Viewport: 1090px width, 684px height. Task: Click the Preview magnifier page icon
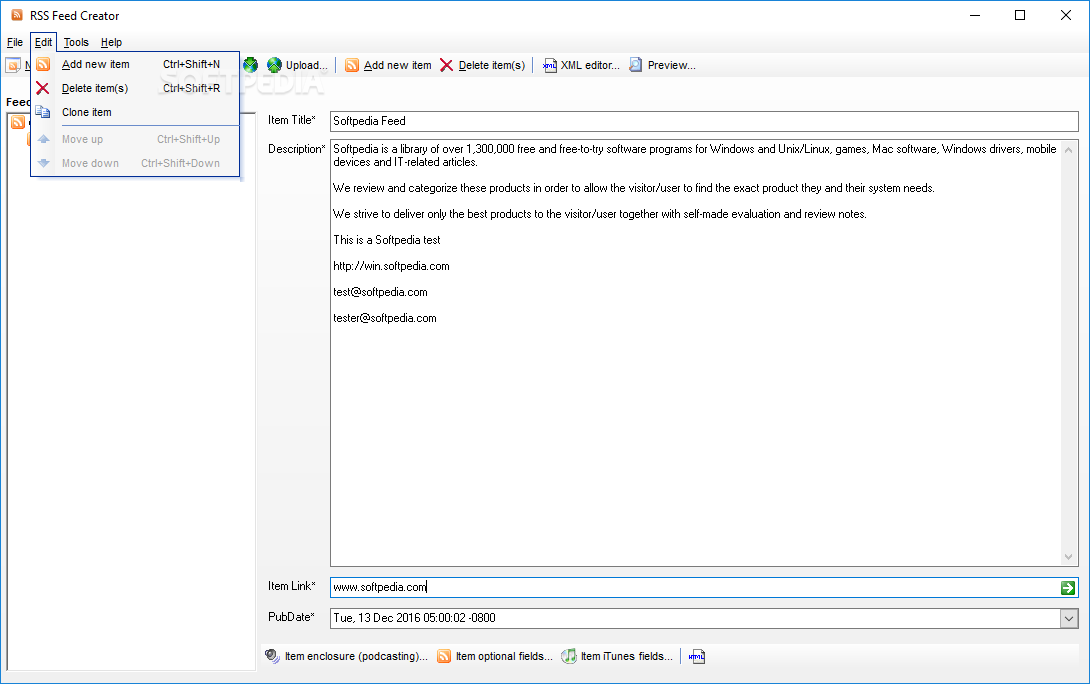click(635, 65)
